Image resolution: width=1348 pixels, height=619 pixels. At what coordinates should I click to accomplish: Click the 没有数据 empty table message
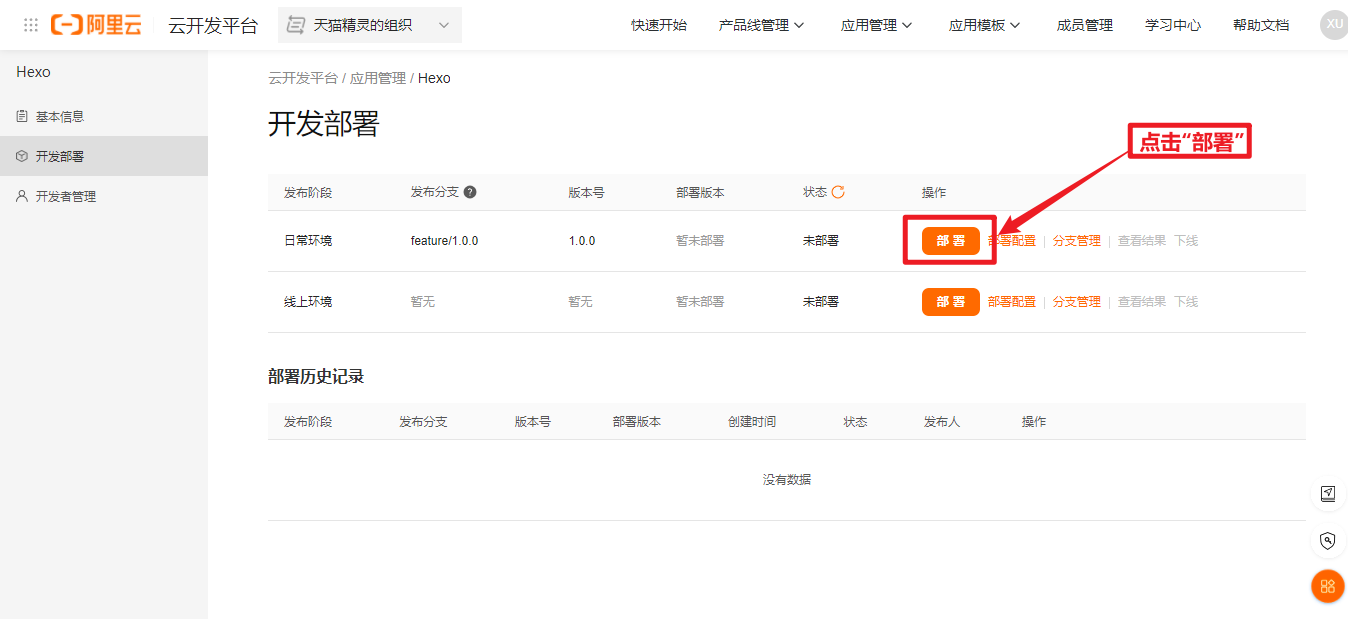coord(787,480)
